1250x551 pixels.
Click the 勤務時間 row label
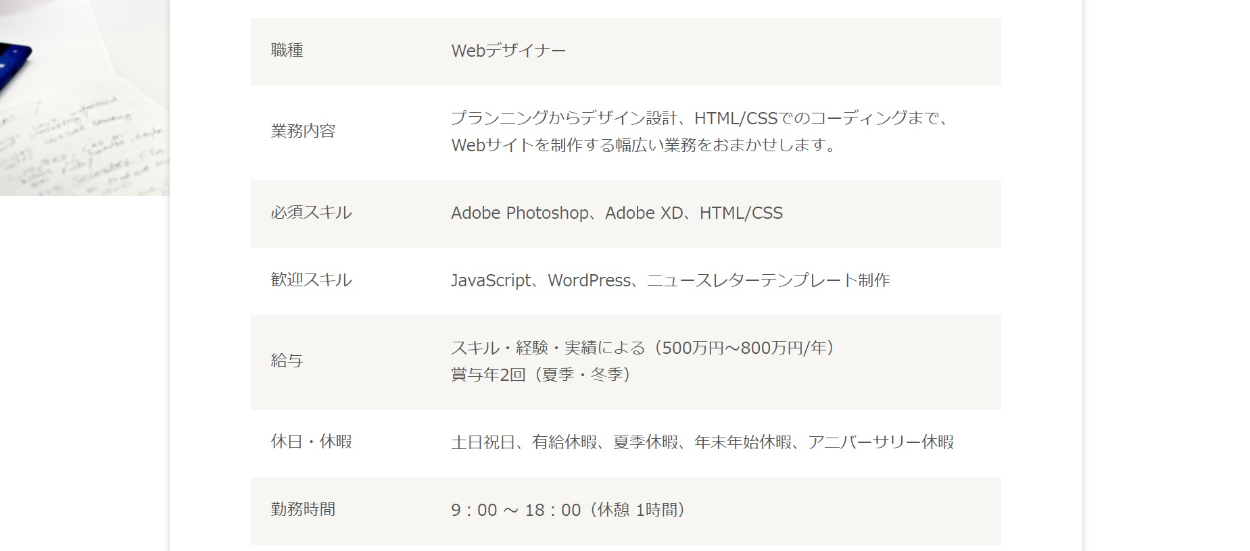[303, 510]
